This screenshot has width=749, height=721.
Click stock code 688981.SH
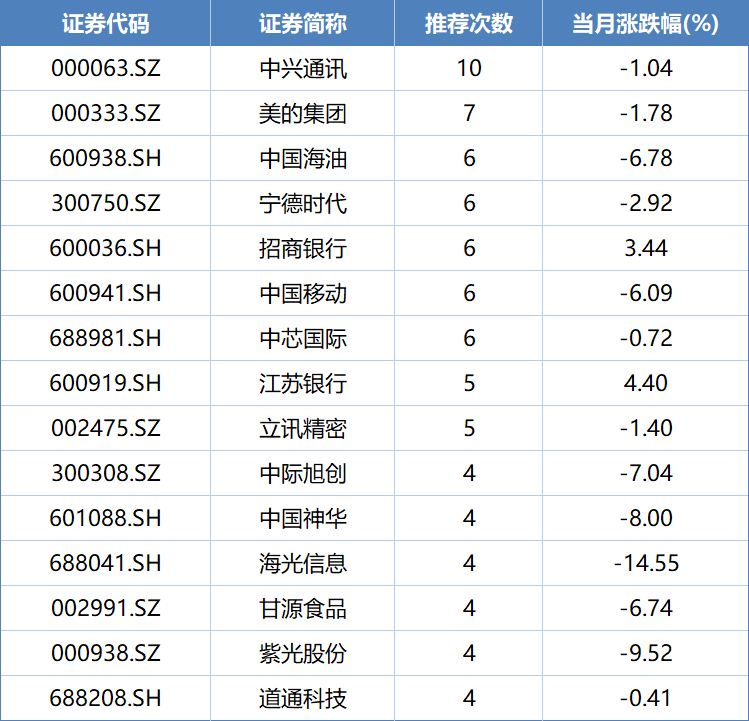pos(105,338)
